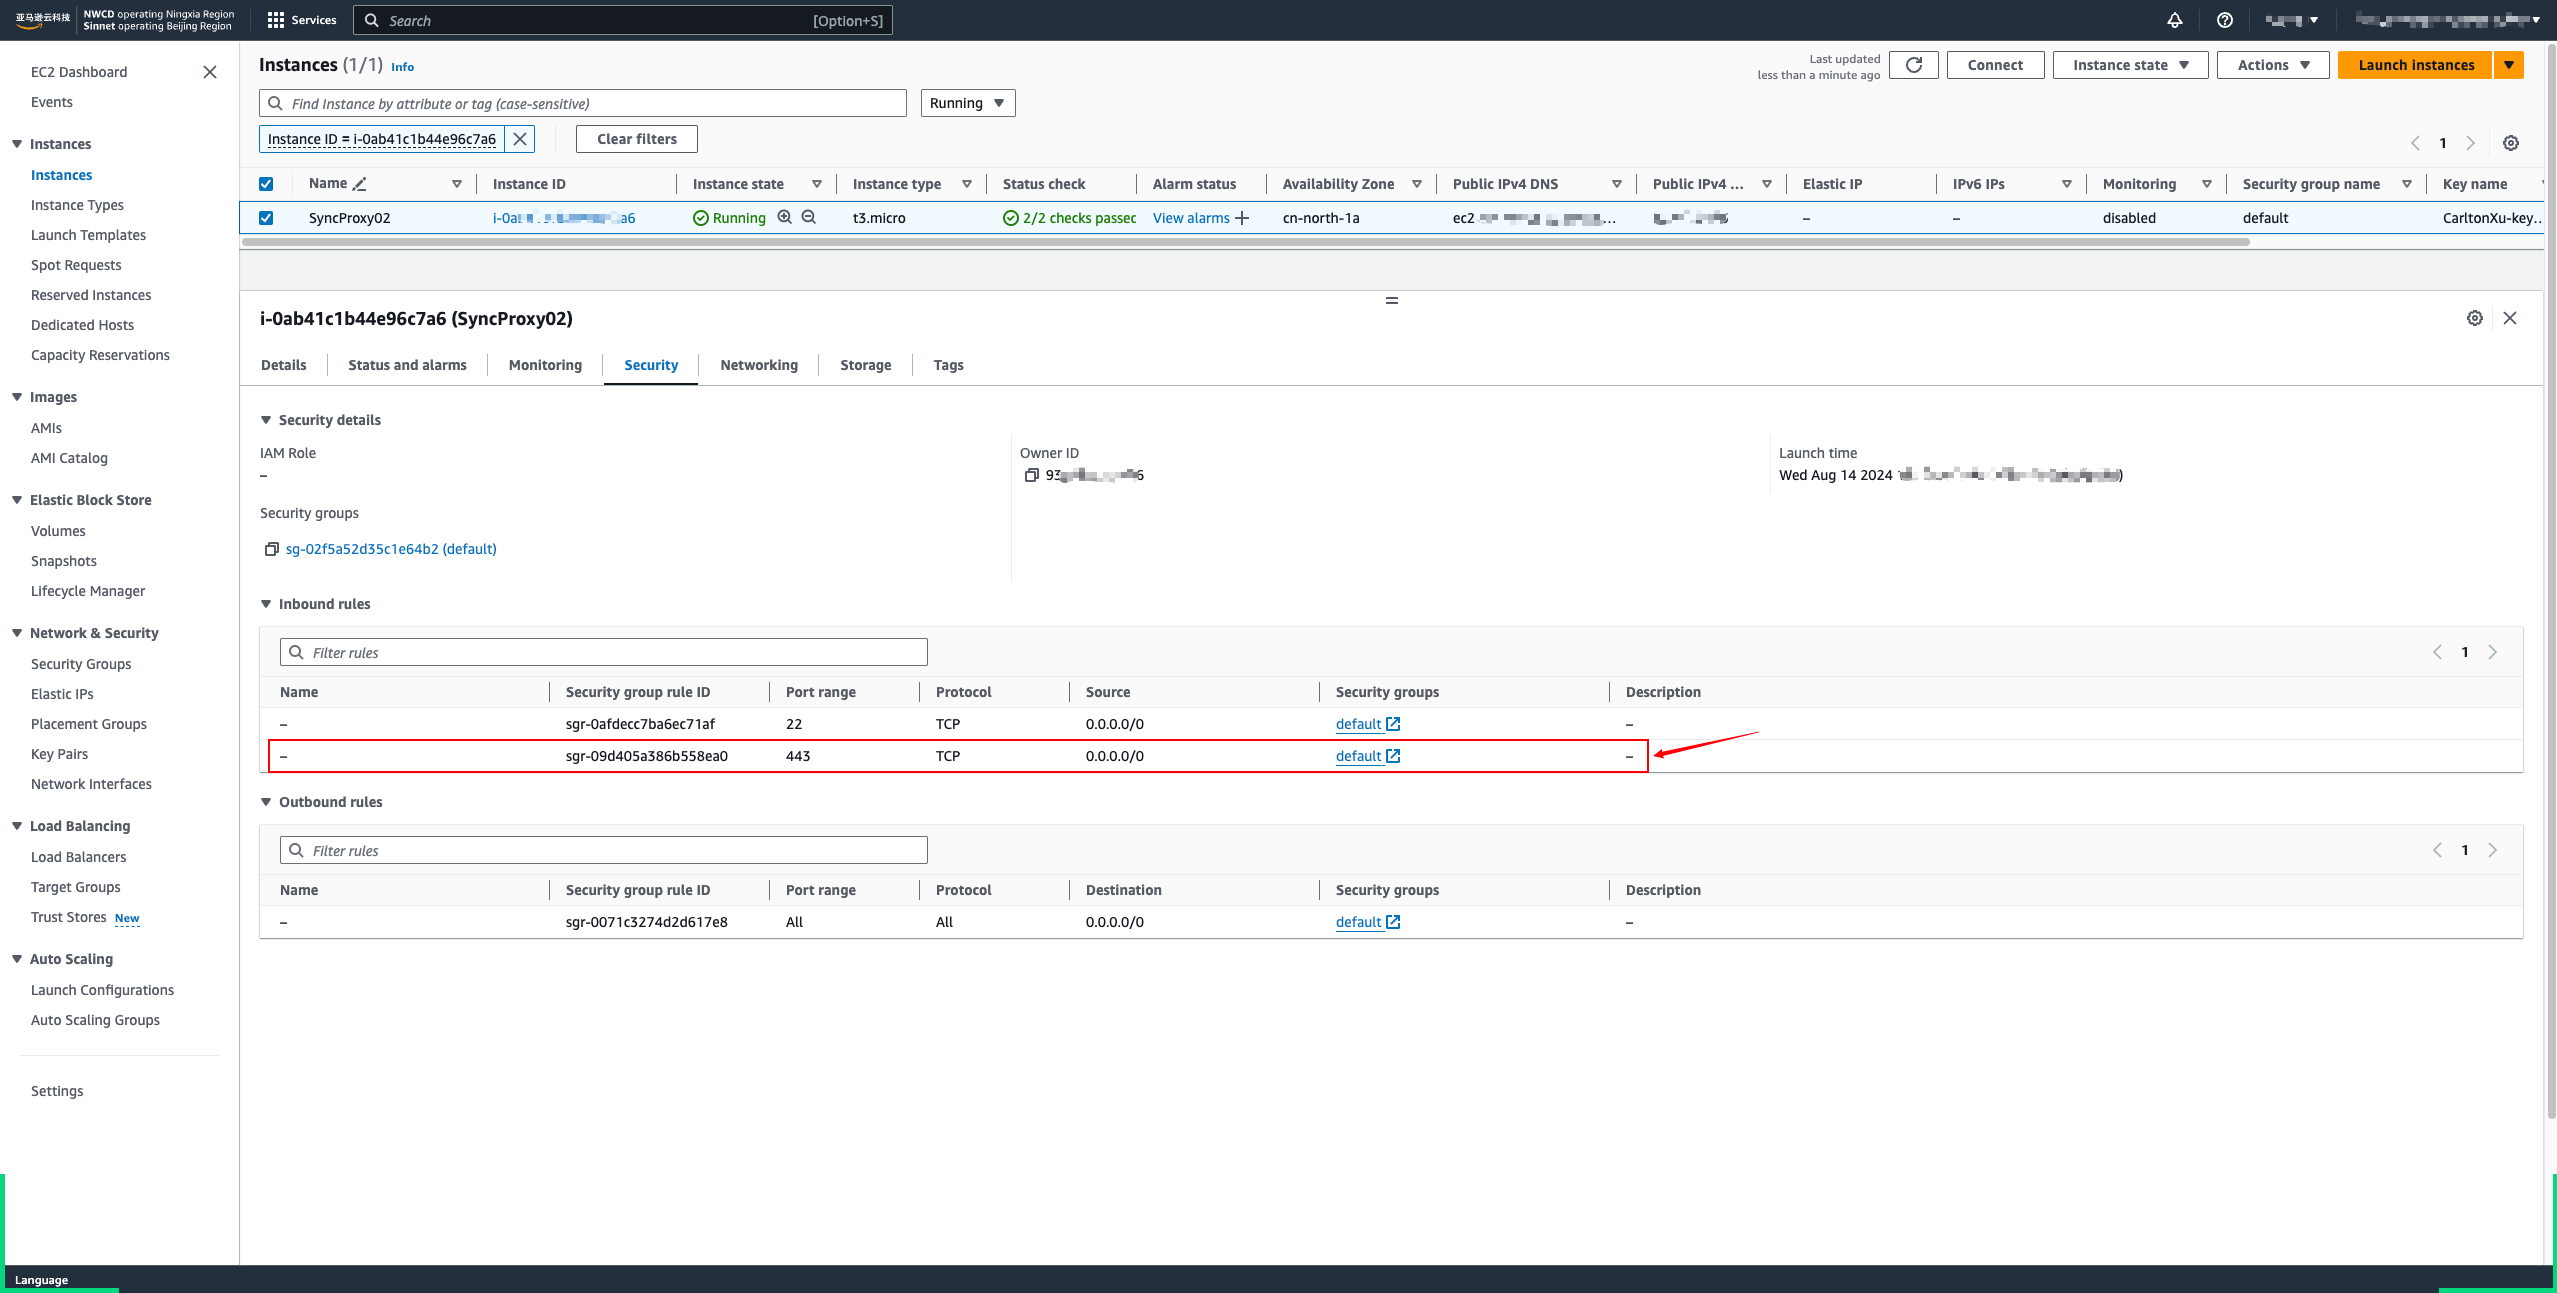Focus the Find Instance search field
Screen dimensions: 2557x1293
tap(583, 103)
